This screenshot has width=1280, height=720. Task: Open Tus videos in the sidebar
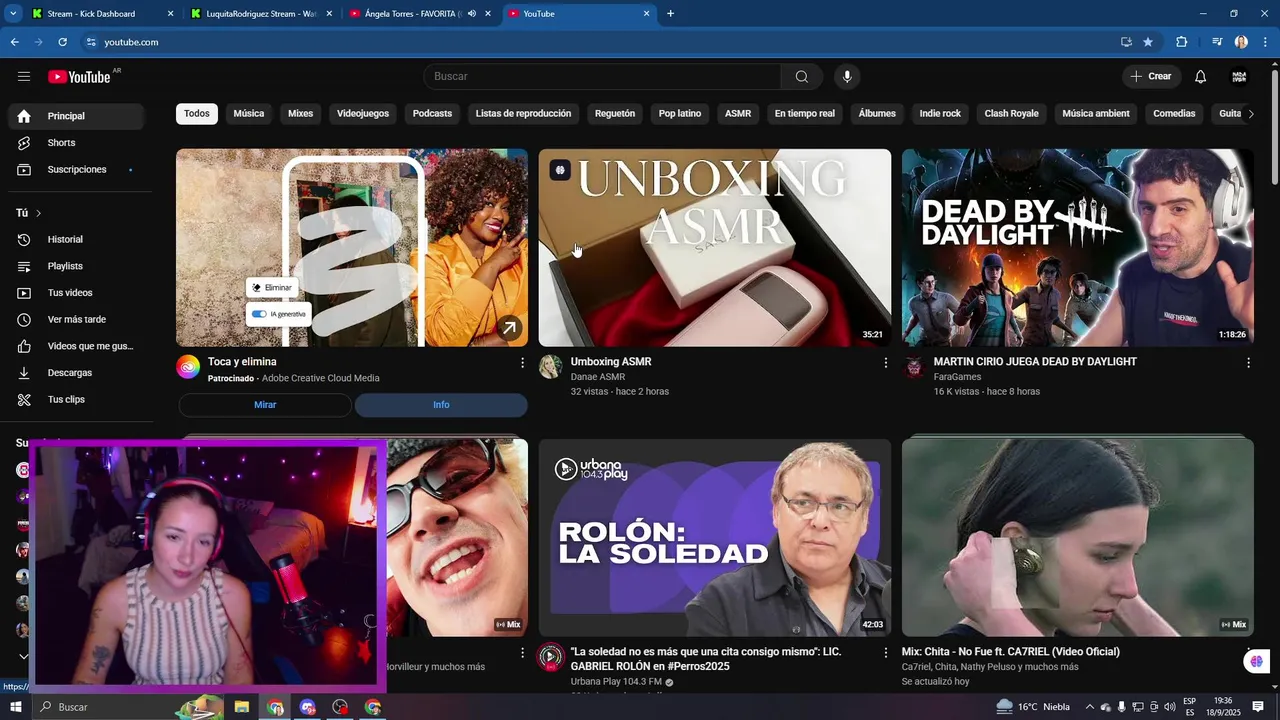77,293
